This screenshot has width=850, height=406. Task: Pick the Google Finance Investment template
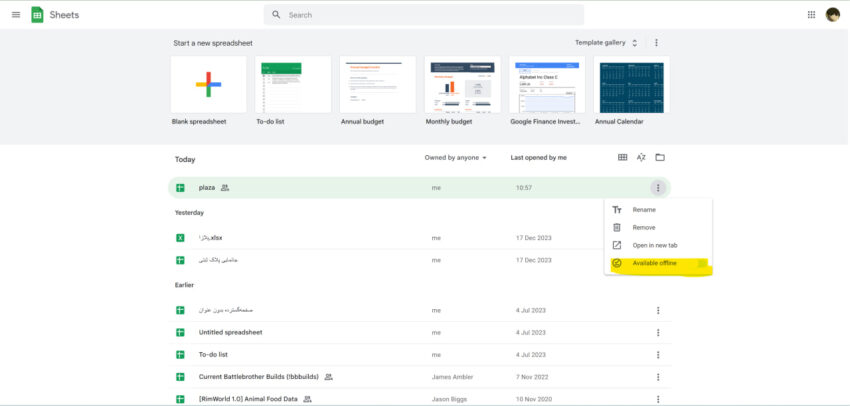547,85
